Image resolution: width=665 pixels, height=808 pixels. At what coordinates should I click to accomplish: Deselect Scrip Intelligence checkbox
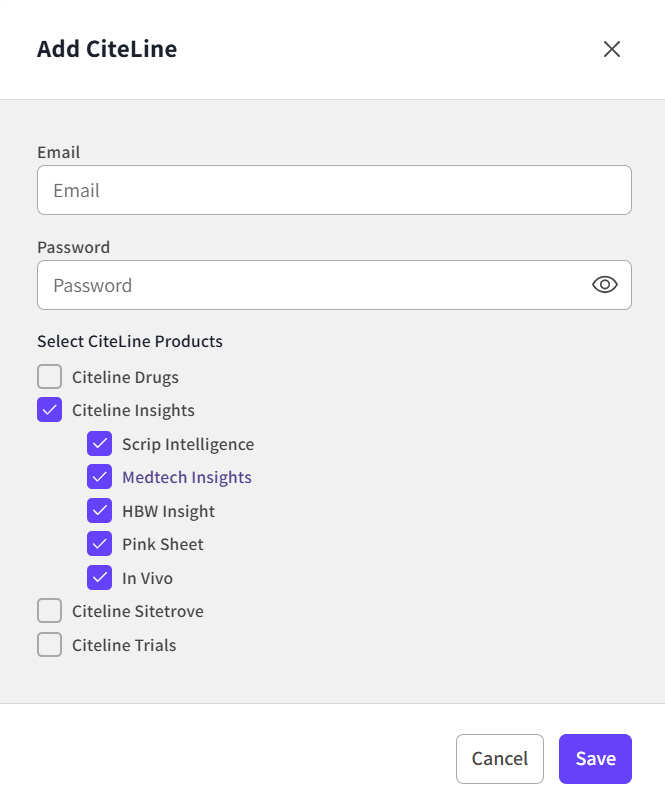point(100,444)
